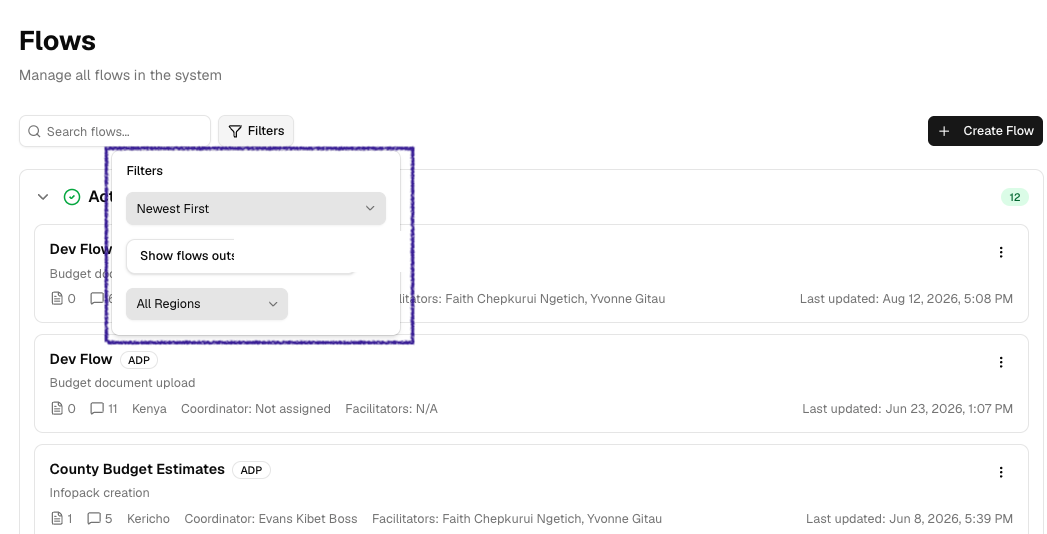
Task: Click Kenya region label
Action: 150,409
